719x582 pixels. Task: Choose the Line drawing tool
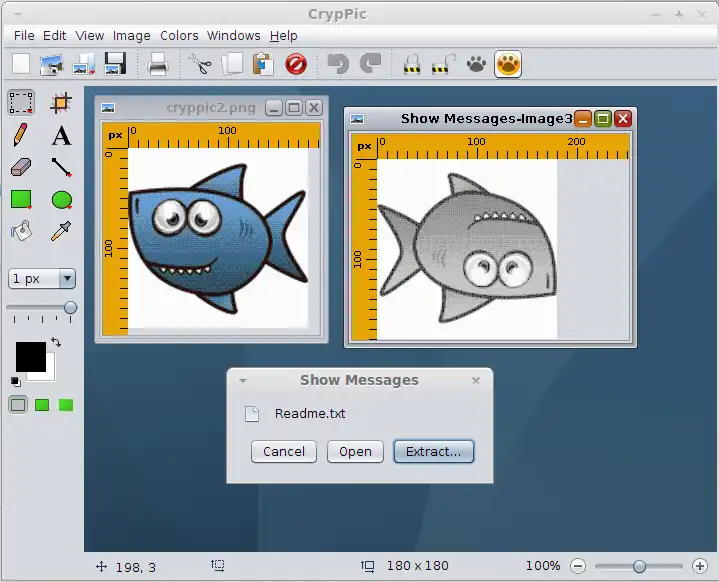(x=61, y=167)
